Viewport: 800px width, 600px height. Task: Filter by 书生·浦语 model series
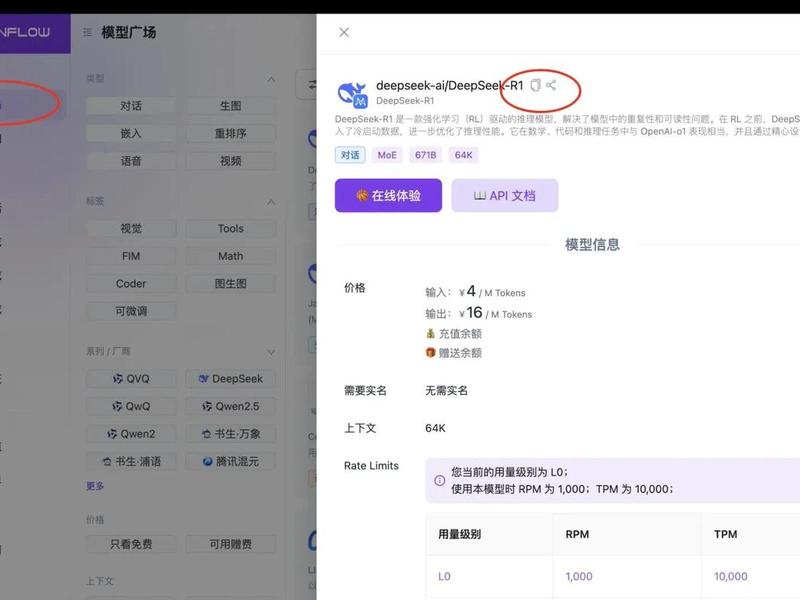[x=131, y=462]
